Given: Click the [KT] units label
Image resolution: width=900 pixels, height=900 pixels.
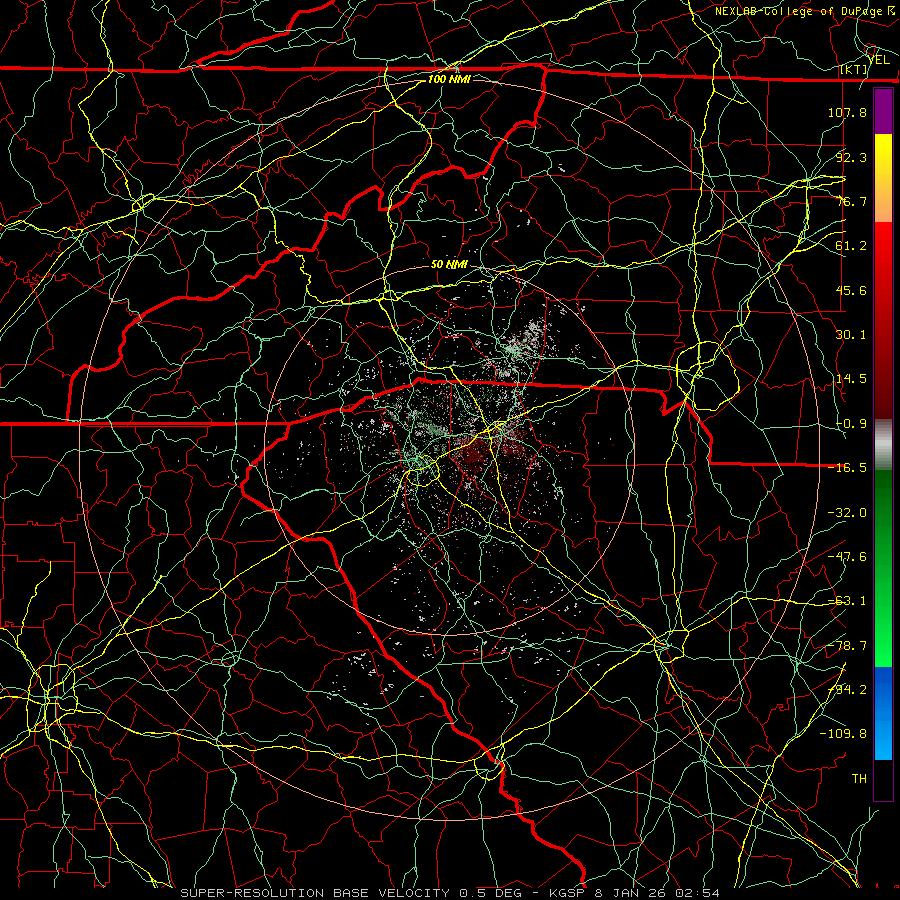Looking at the screenshot, I should click(854, 69).
